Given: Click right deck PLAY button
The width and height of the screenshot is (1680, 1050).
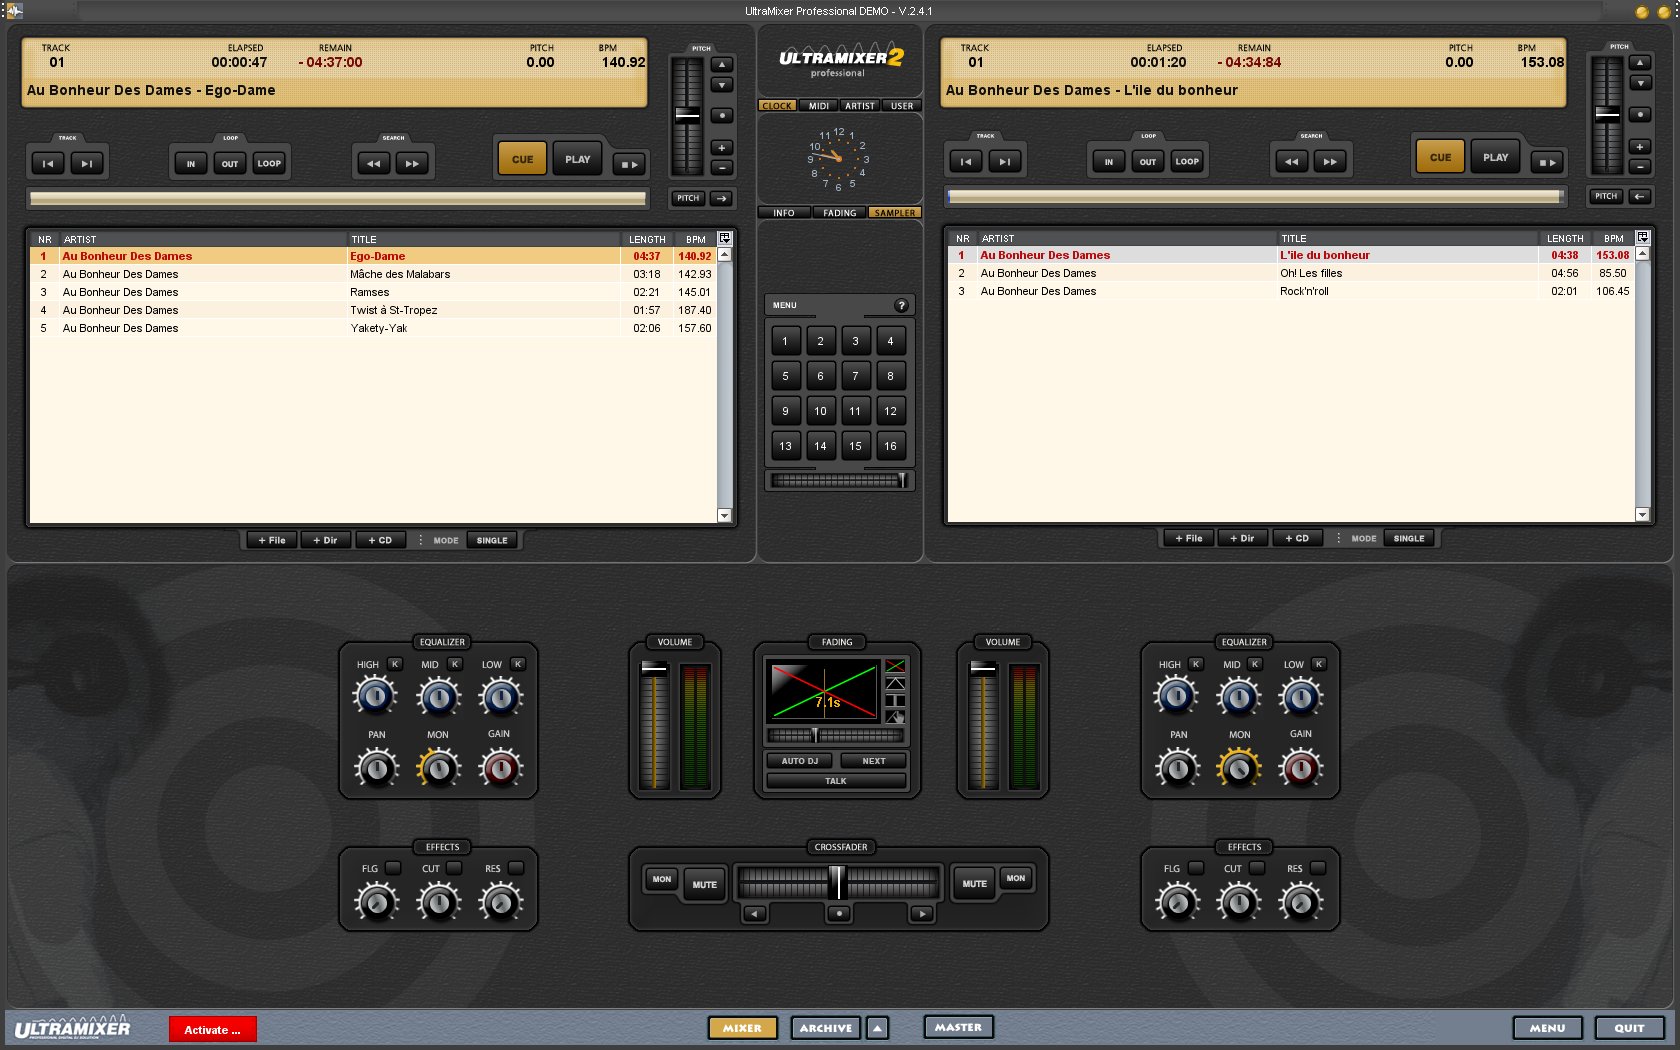Looking at the screenshot, I should tap(1495, 157).
